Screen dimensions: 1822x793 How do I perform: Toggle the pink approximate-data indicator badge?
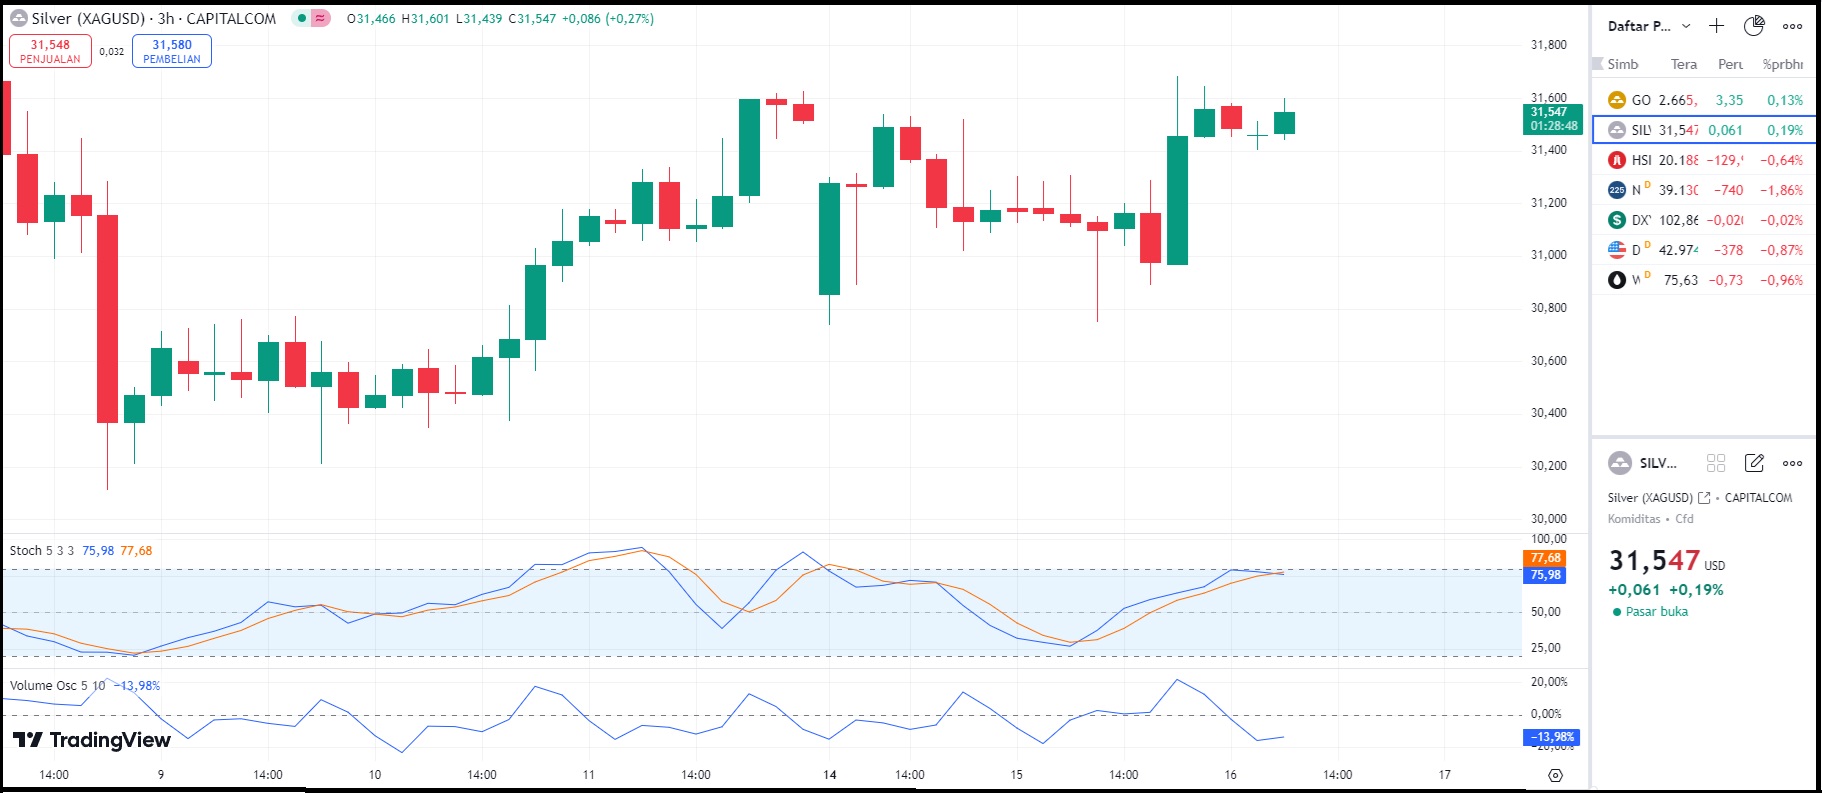tap(320, 18)
